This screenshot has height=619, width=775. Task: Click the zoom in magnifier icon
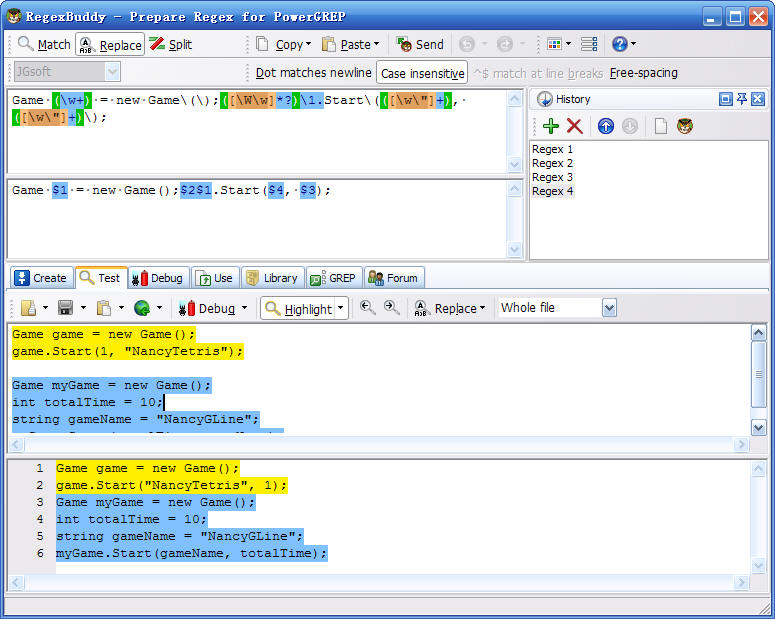391,308
